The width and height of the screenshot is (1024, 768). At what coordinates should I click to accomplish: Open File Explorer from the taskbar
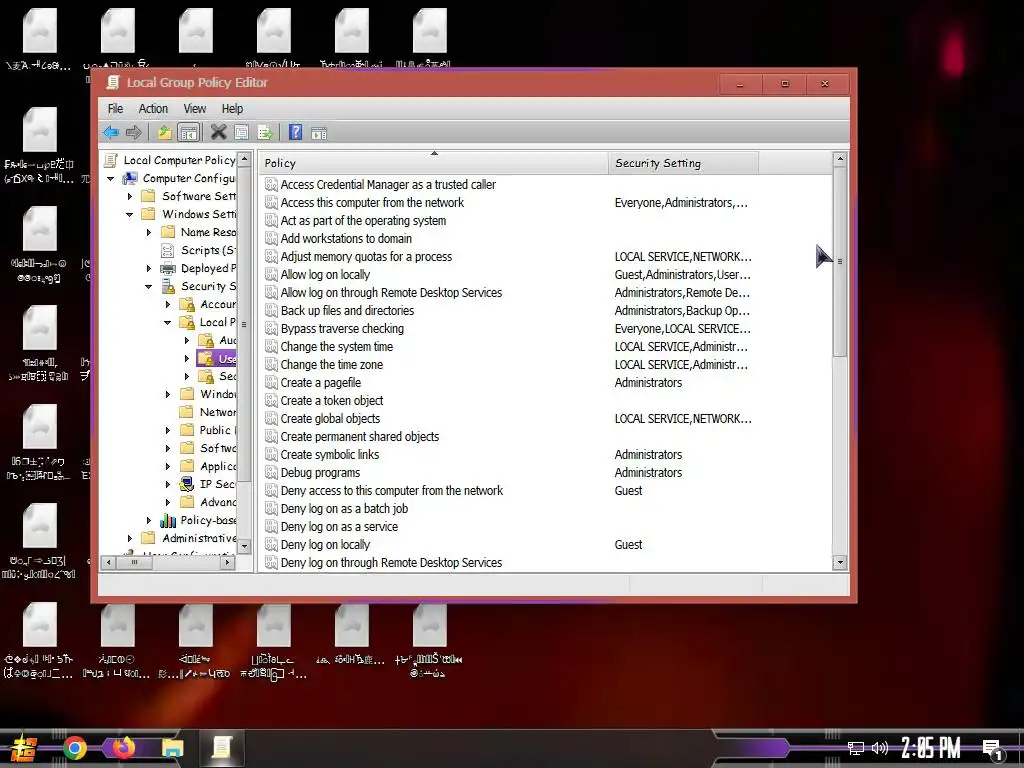[x=172, y=748]
